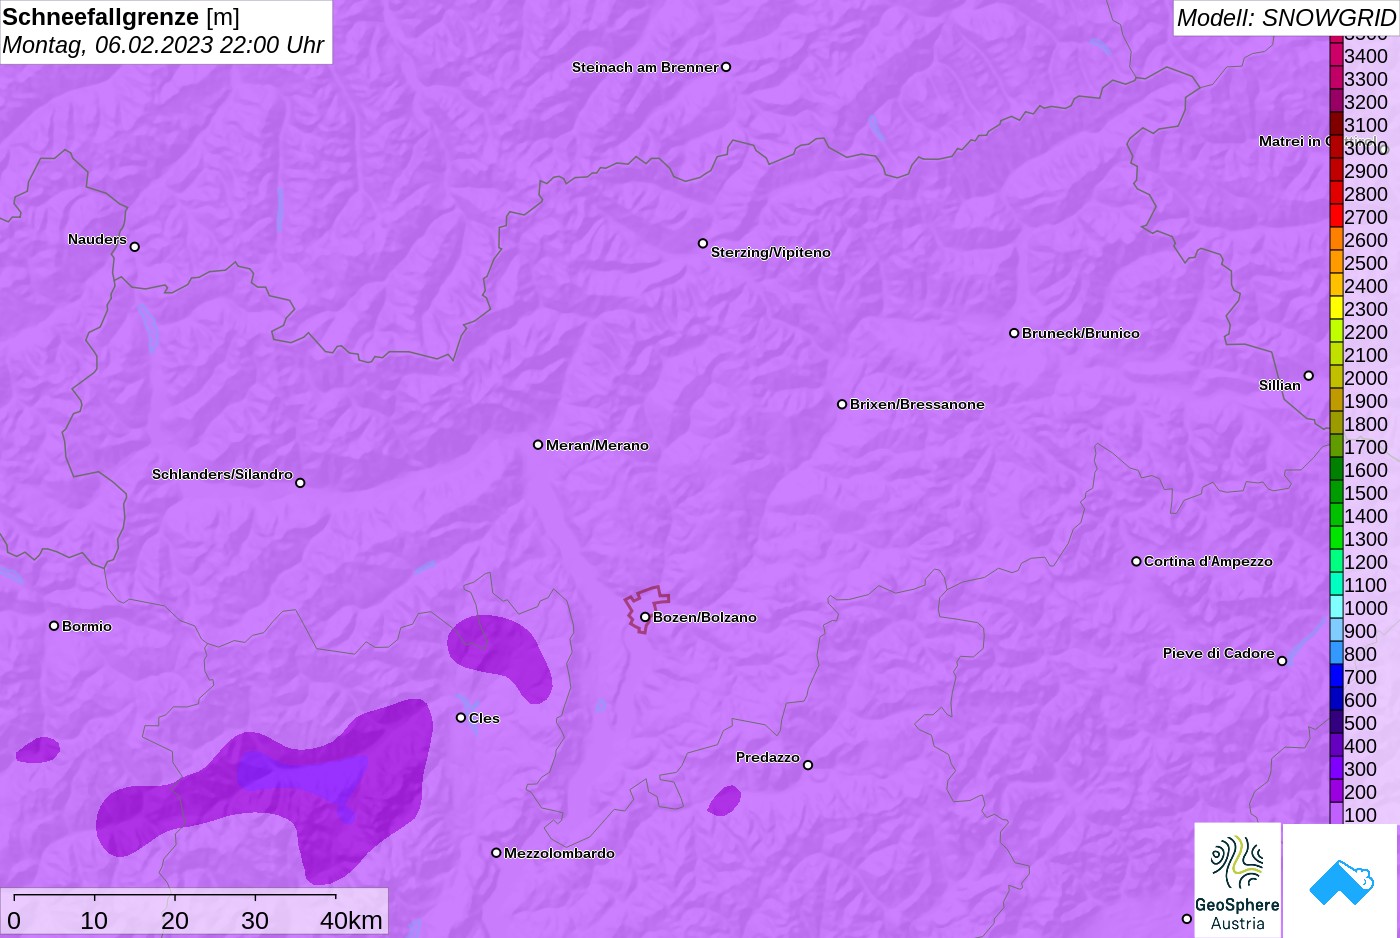Viewport: 1400px width, 938px height.
Task: Click the Nauders location marker dot
Action: coord(135,246)
